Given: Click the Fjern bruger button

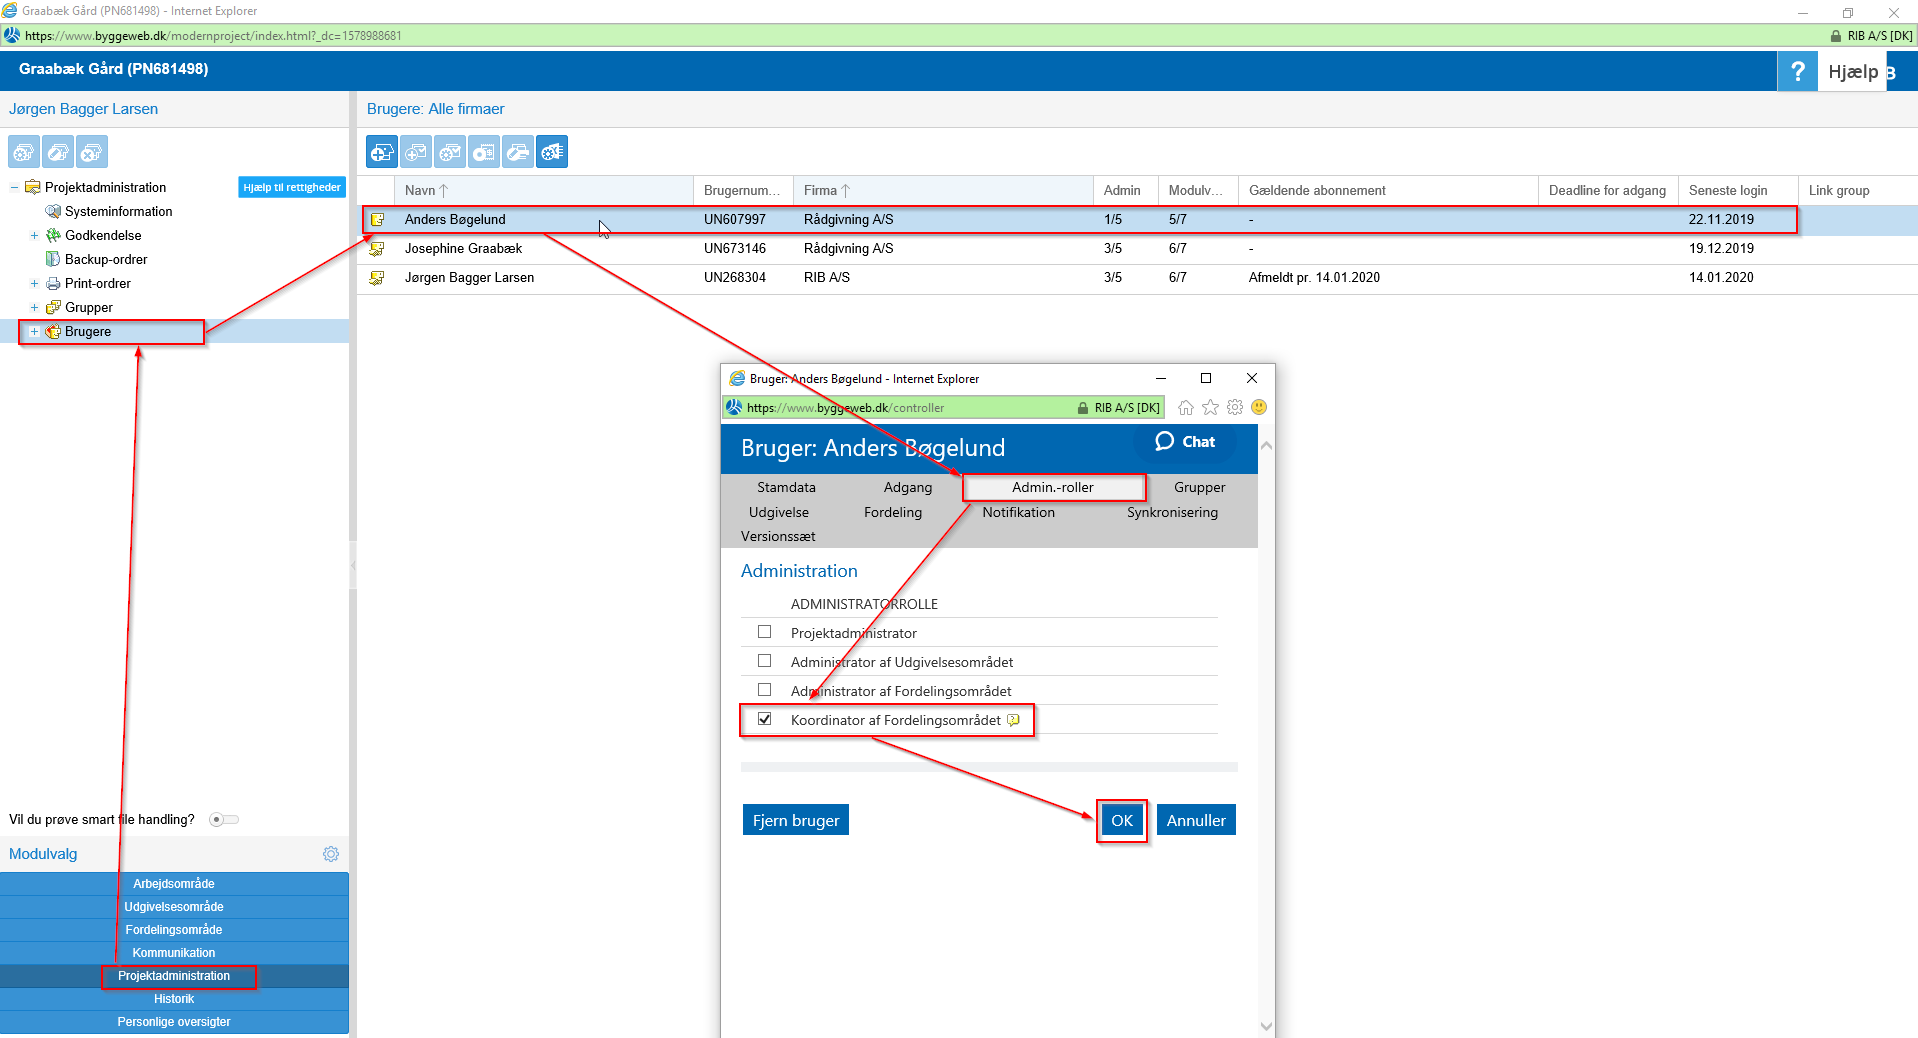Looking at the screenshot, I should pos(796,820).
